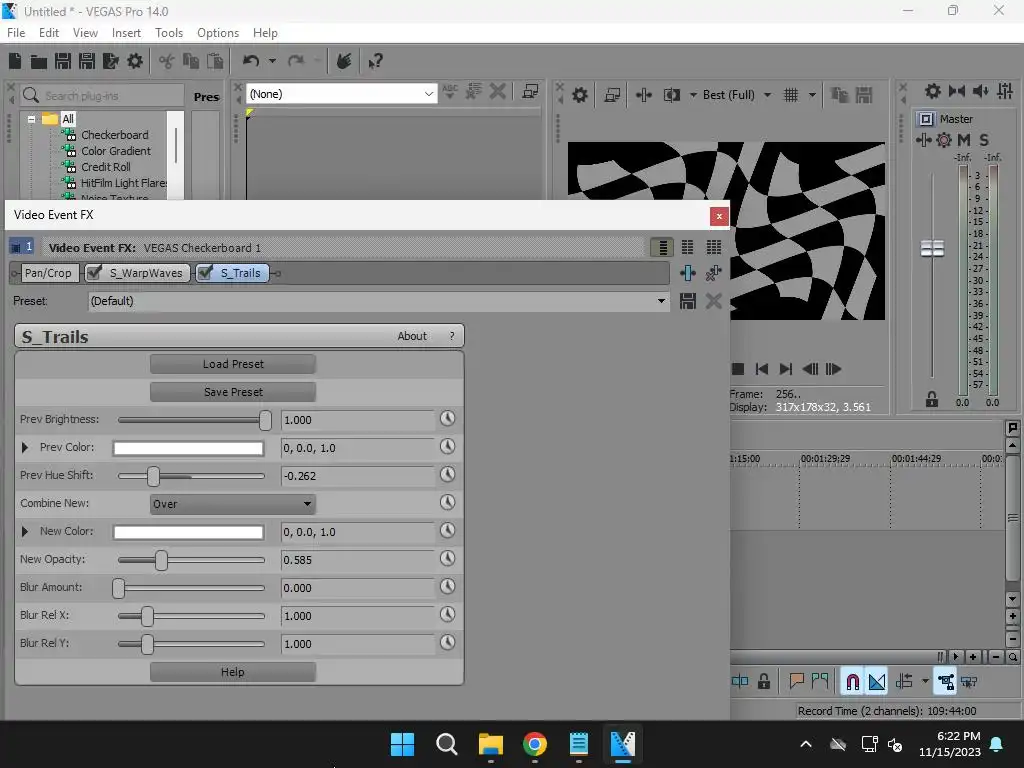Click the Load Preset button

(232, 364)
